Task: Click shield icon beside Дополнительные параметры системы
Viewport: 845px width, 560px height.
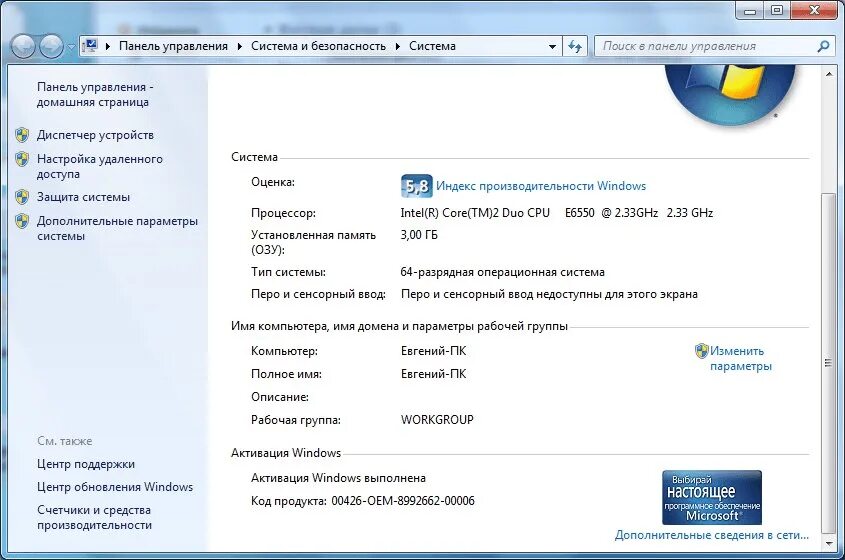Action: [22, 221]
